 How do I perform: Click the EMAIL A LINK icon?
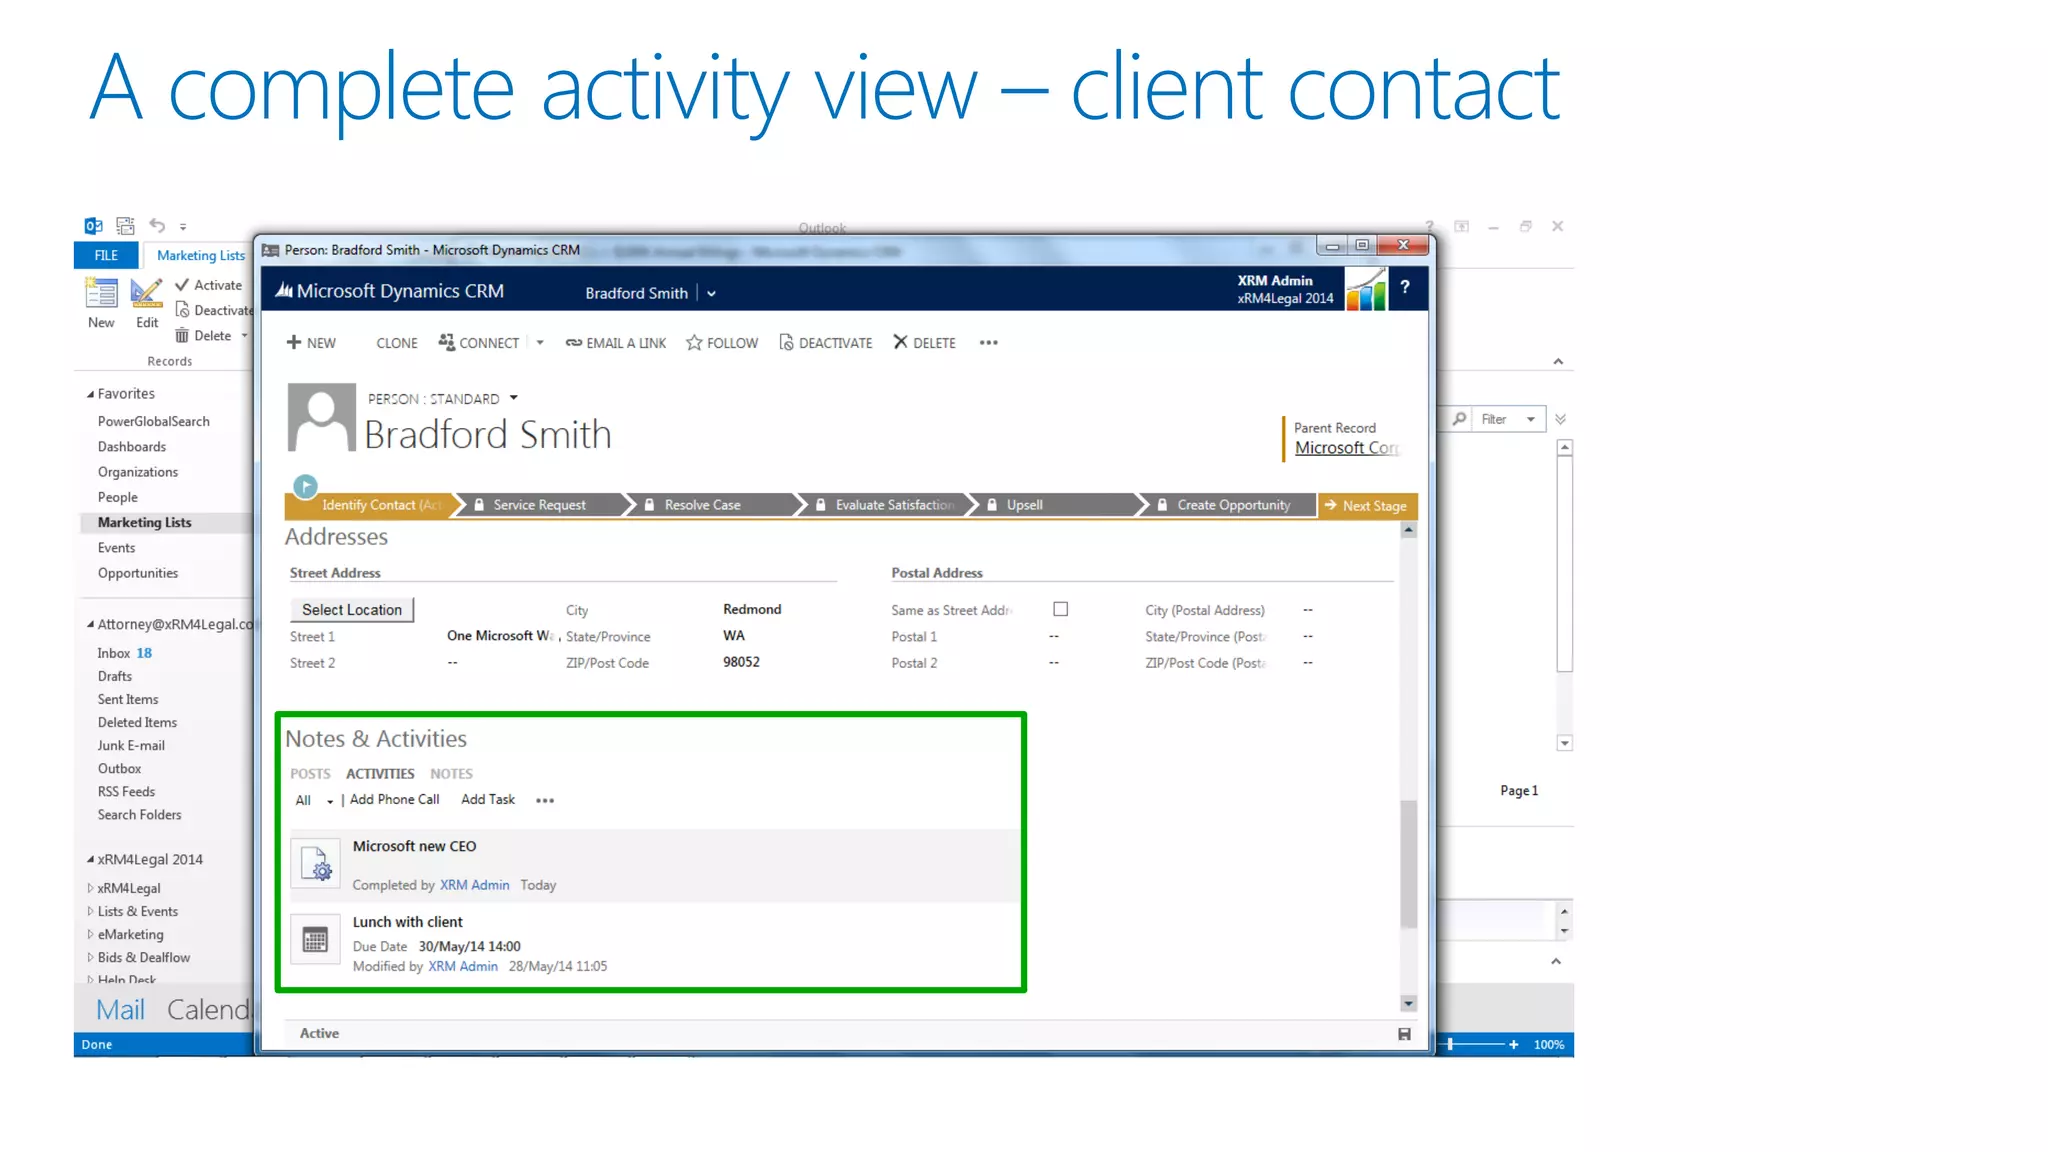[574, 343]
